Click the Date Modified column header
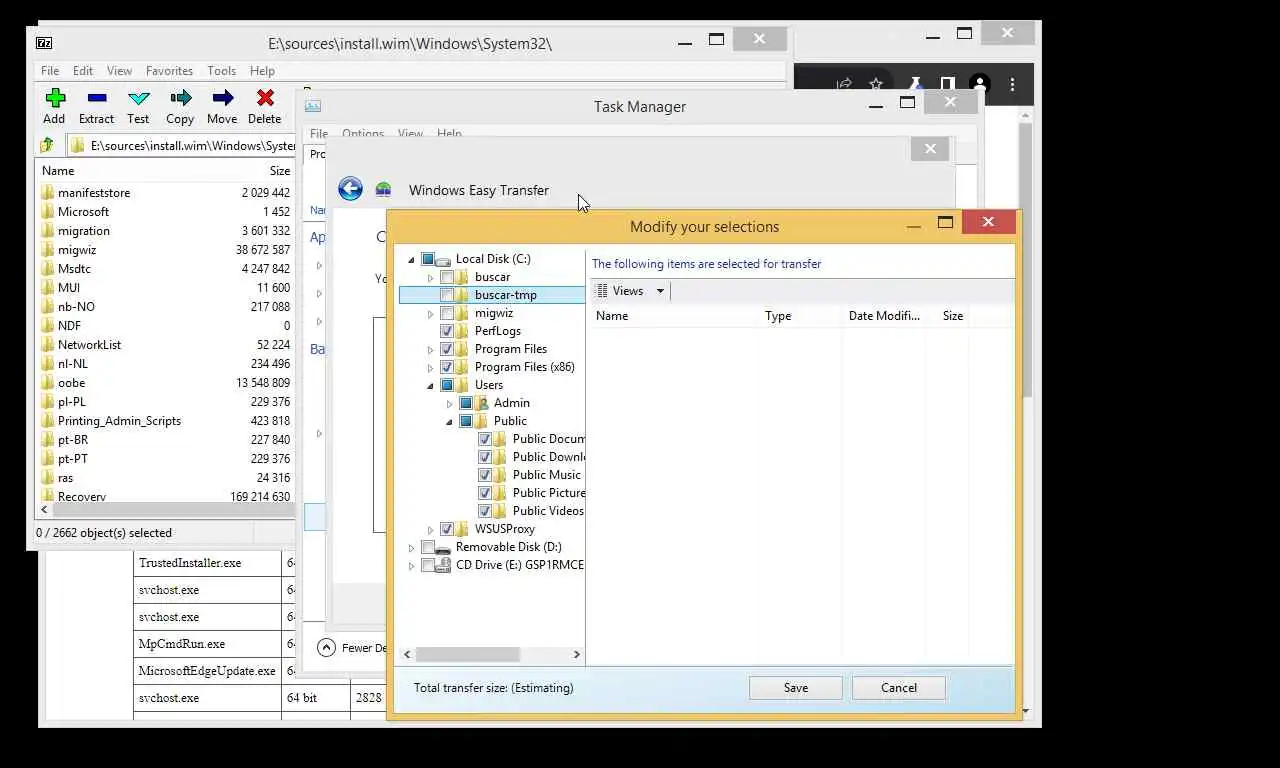Viewport: 1280px width, 768px height. tap(884, 315)
